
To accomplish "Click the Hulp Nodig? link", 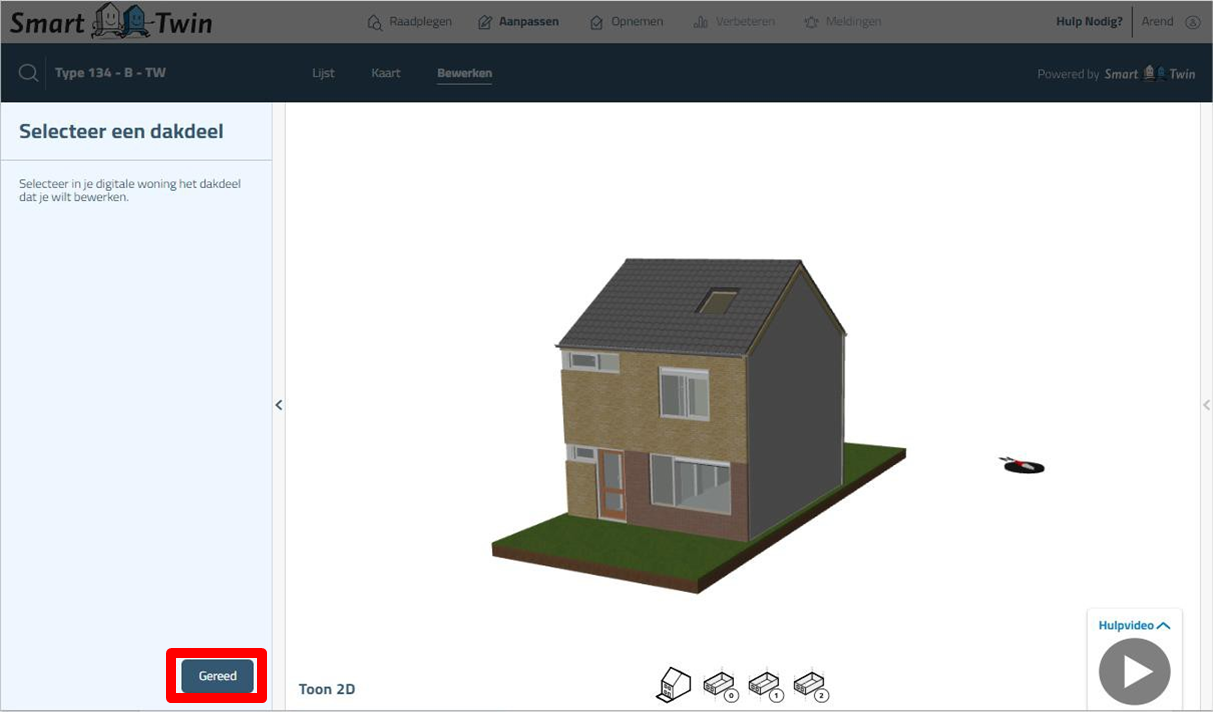I will (1089, 22).
